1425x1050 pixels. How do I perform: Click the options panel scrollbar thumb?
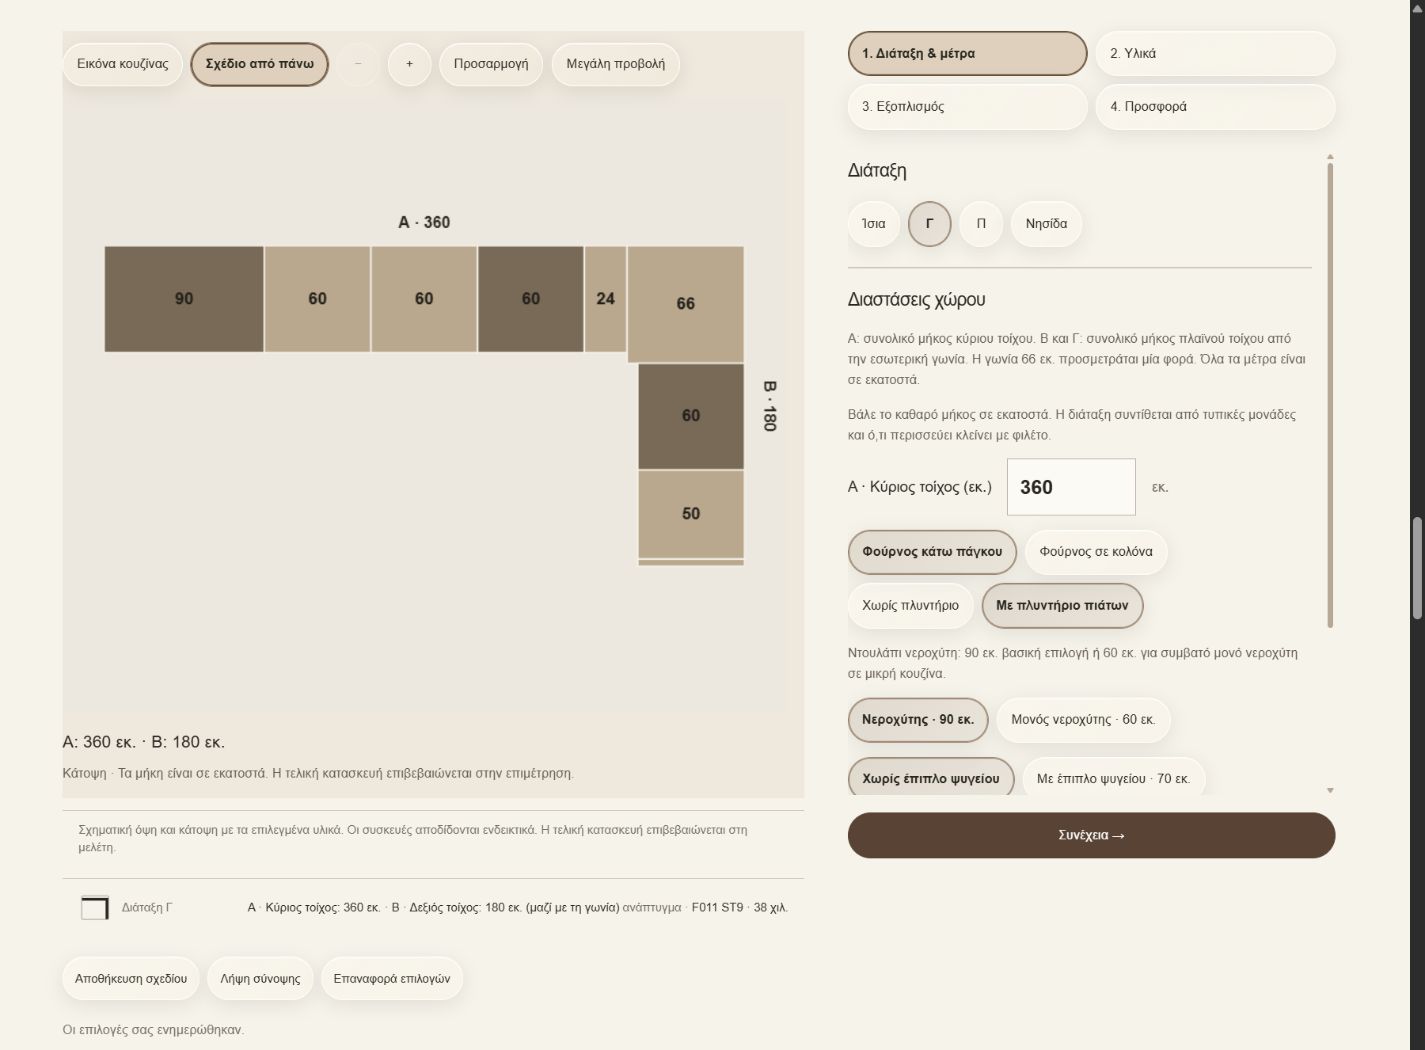pyautogui.click(x=1330, y=395)
